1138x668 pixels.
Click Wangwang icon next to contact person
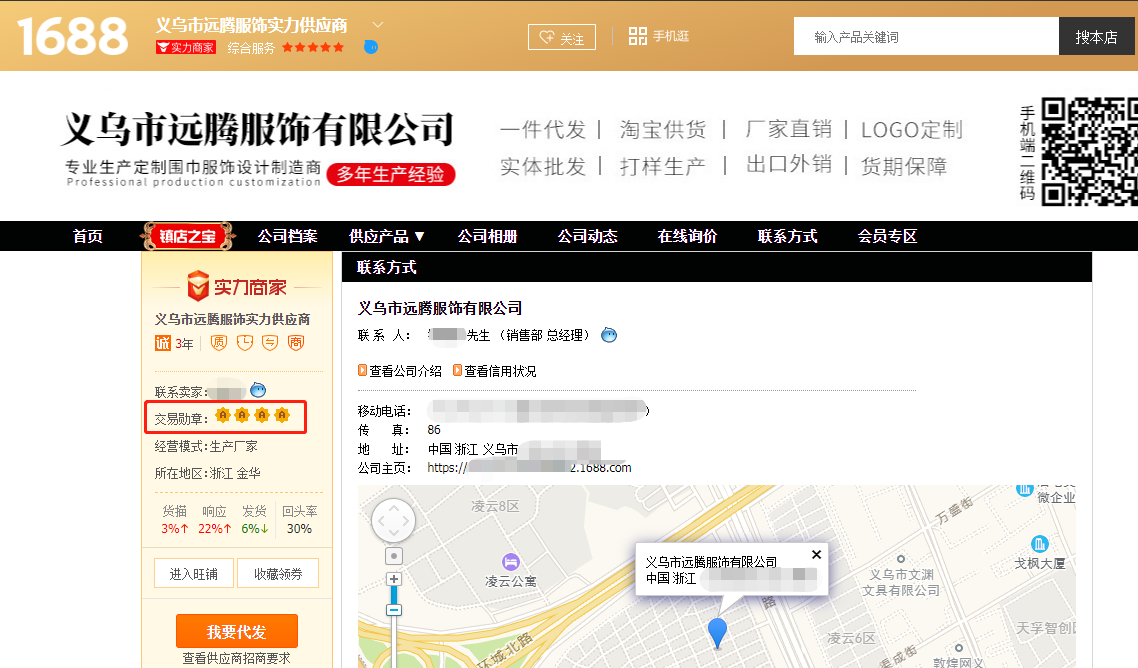pyautogui.click(x=609, y=335)
